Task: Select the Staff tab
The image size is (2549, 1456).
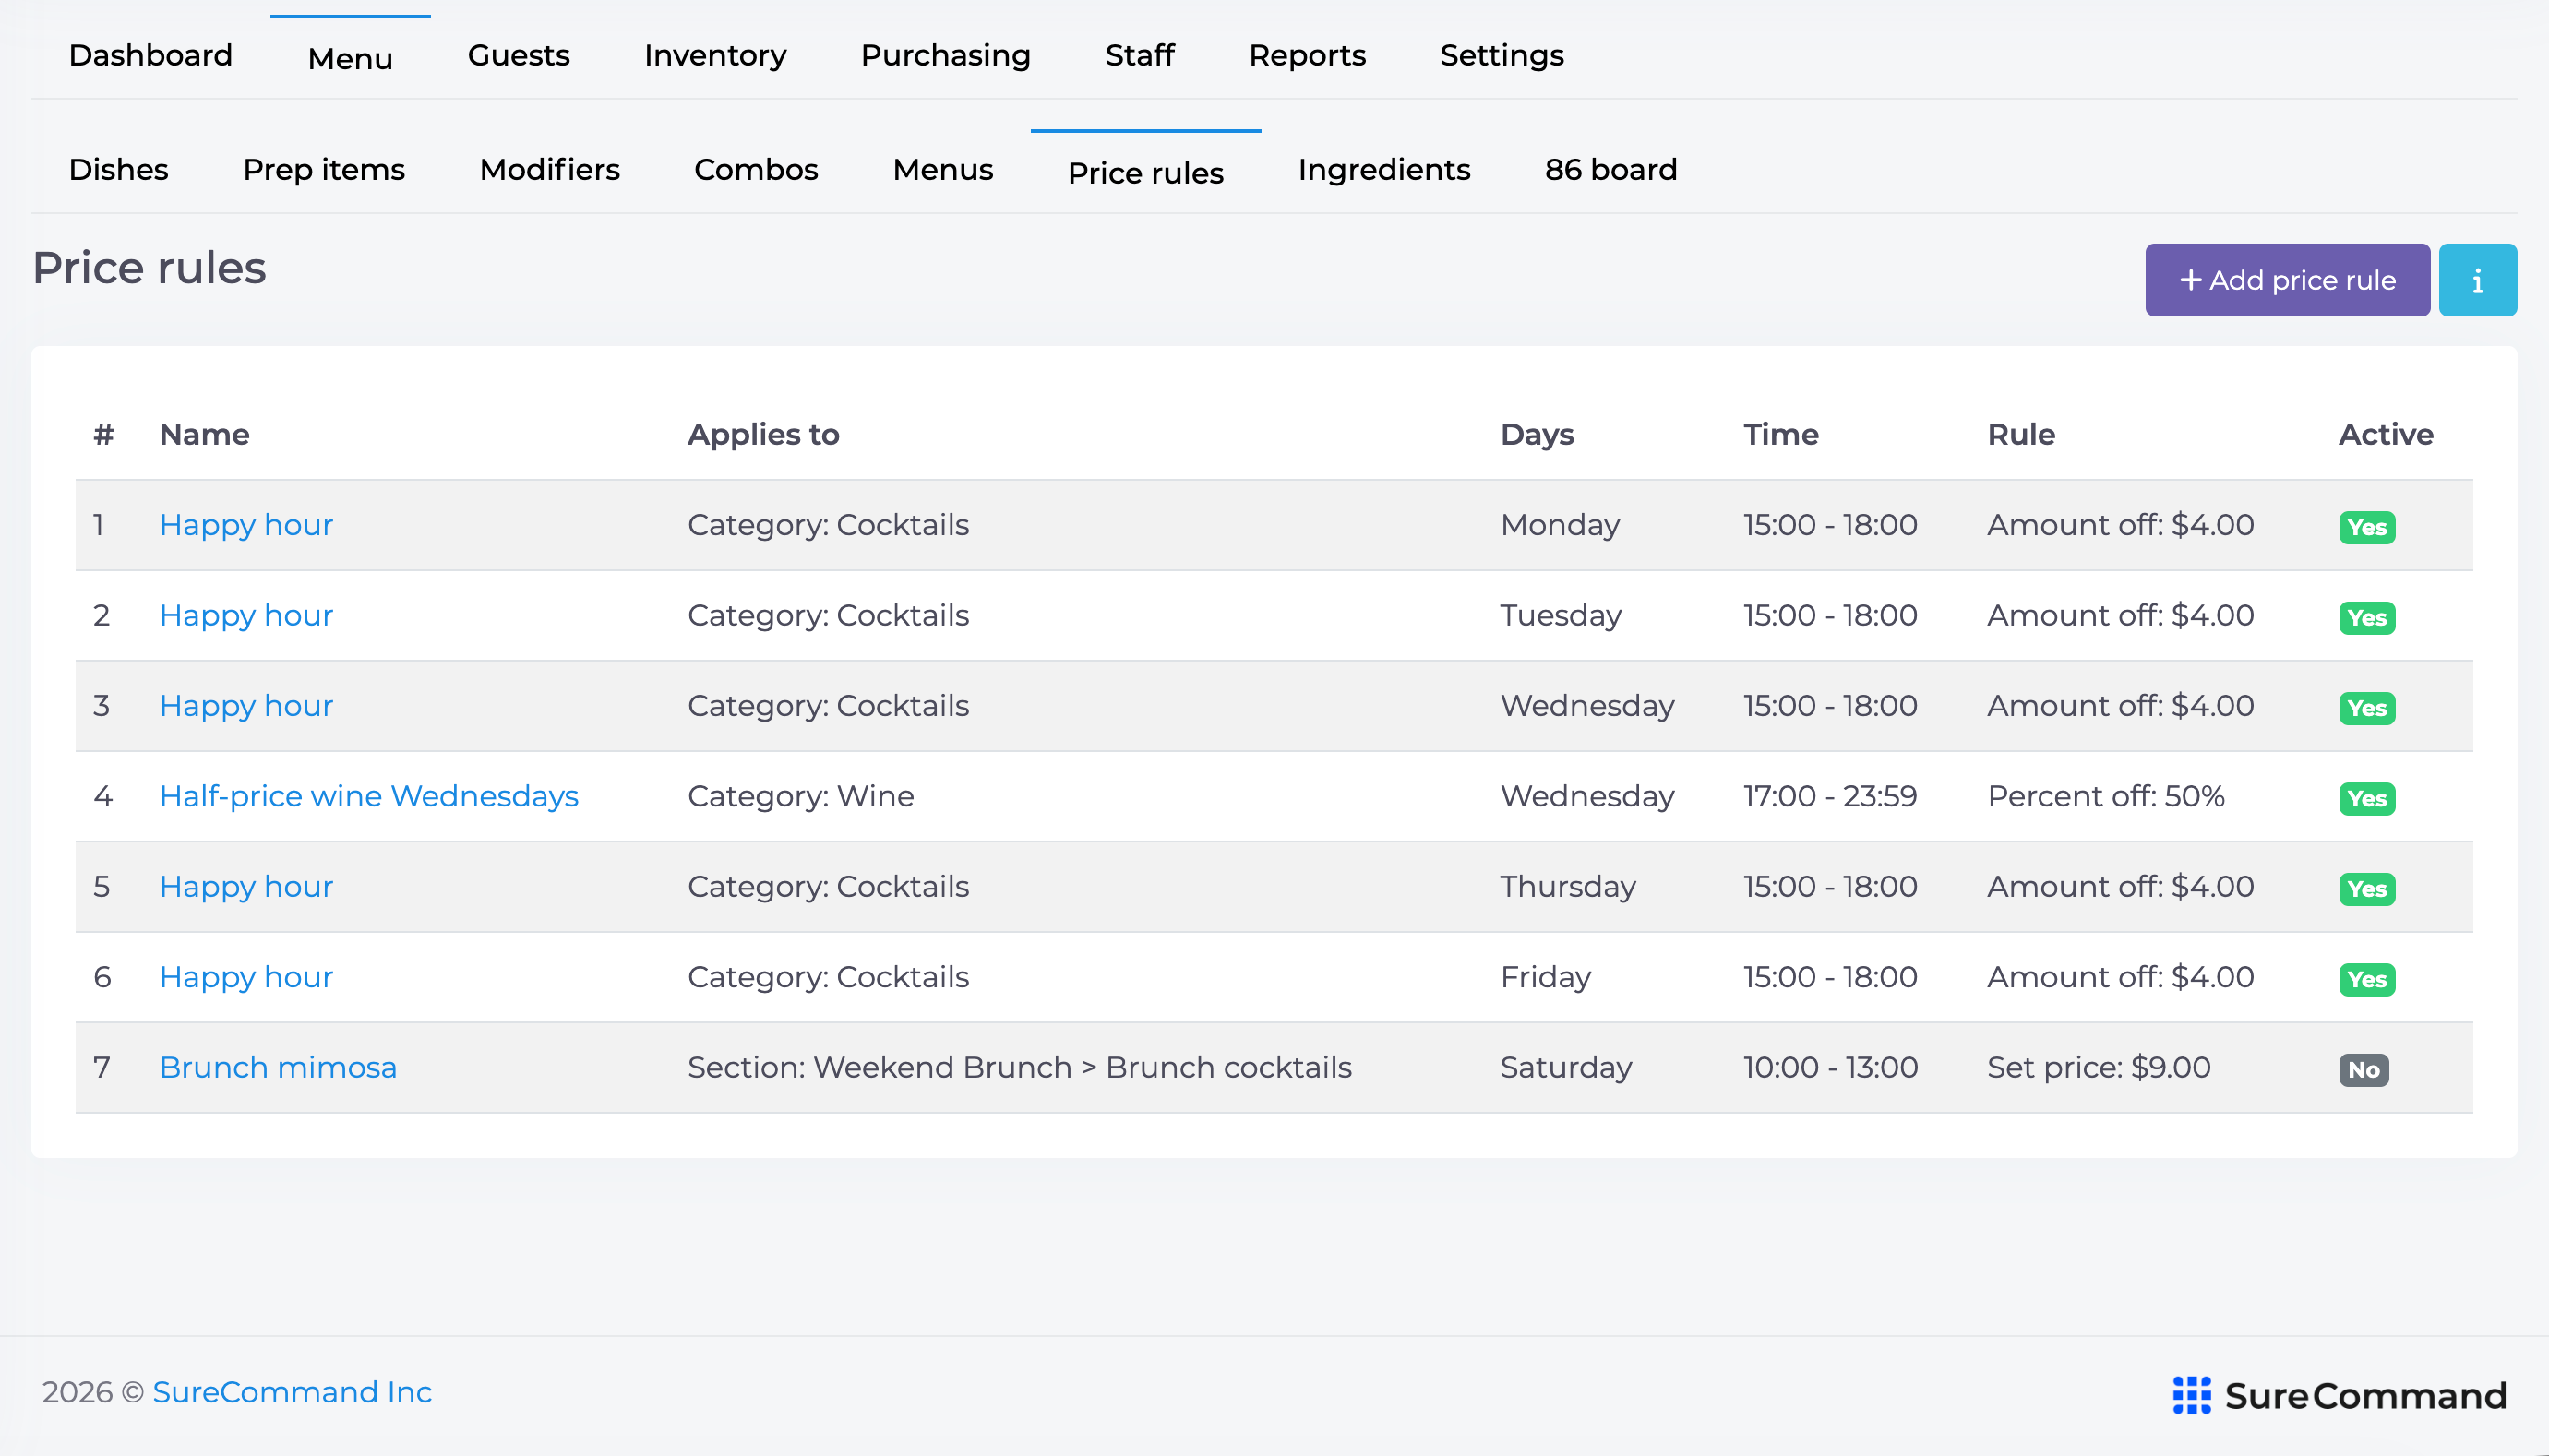Action: point(1140,55)
